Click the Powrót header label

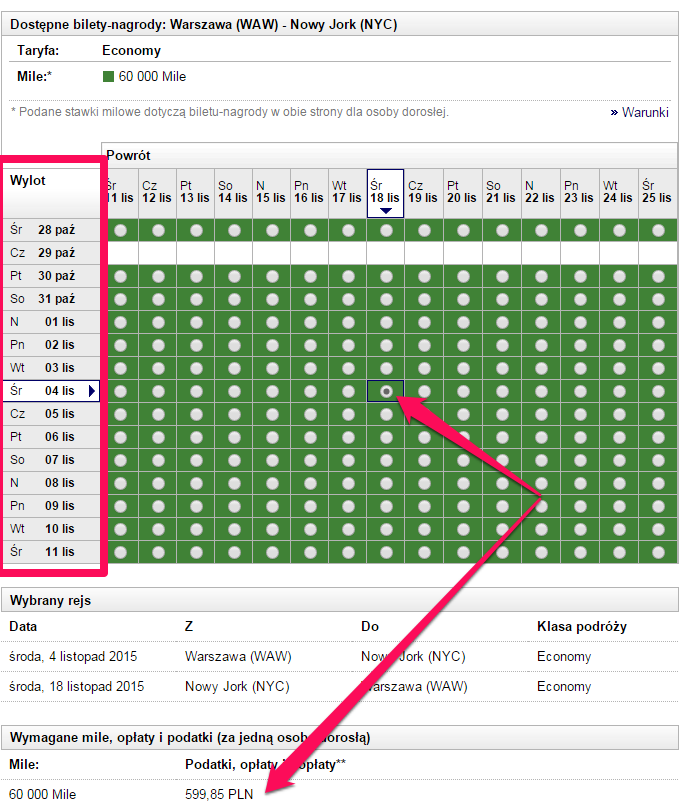129,155
